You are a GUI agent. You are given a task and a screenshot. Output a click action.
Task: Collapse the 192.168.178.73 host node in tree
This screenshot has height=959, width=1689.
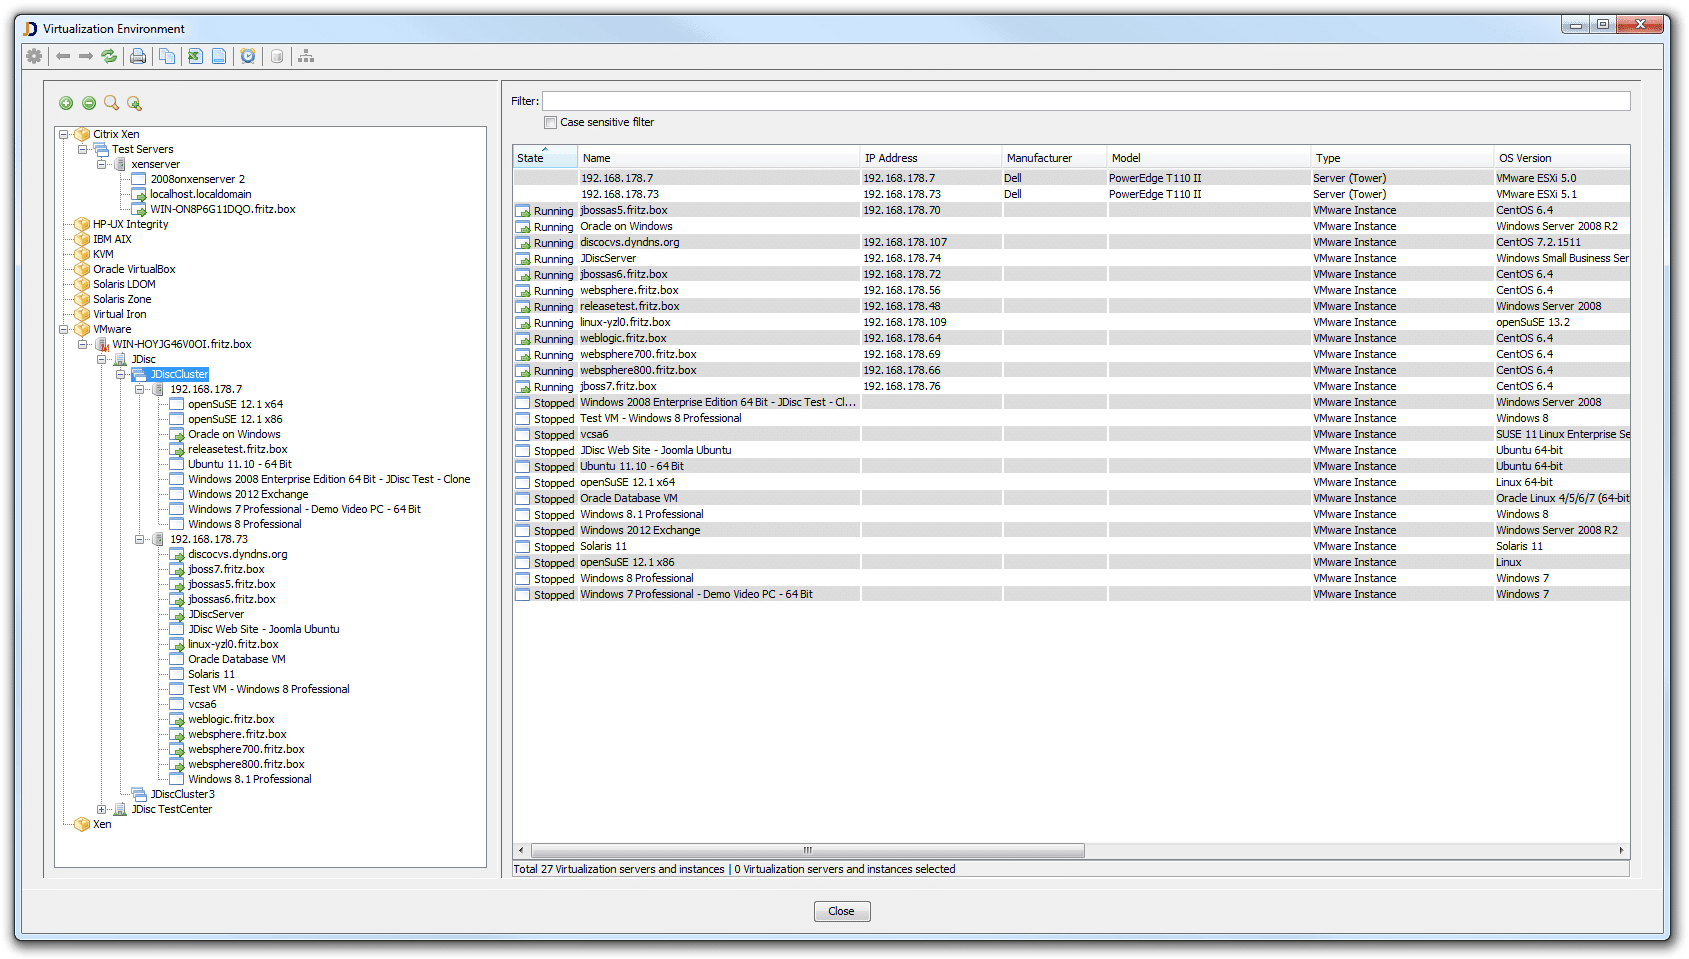[140, 539]
